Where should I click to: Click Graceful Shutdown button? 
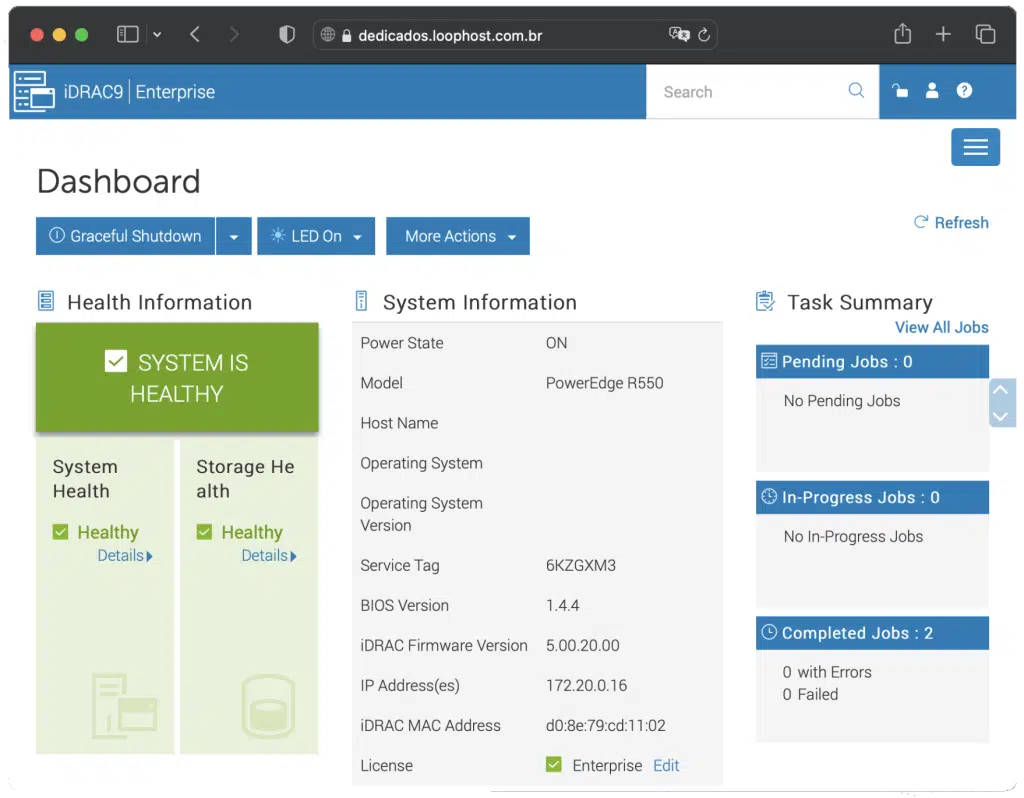coord(125,236)
